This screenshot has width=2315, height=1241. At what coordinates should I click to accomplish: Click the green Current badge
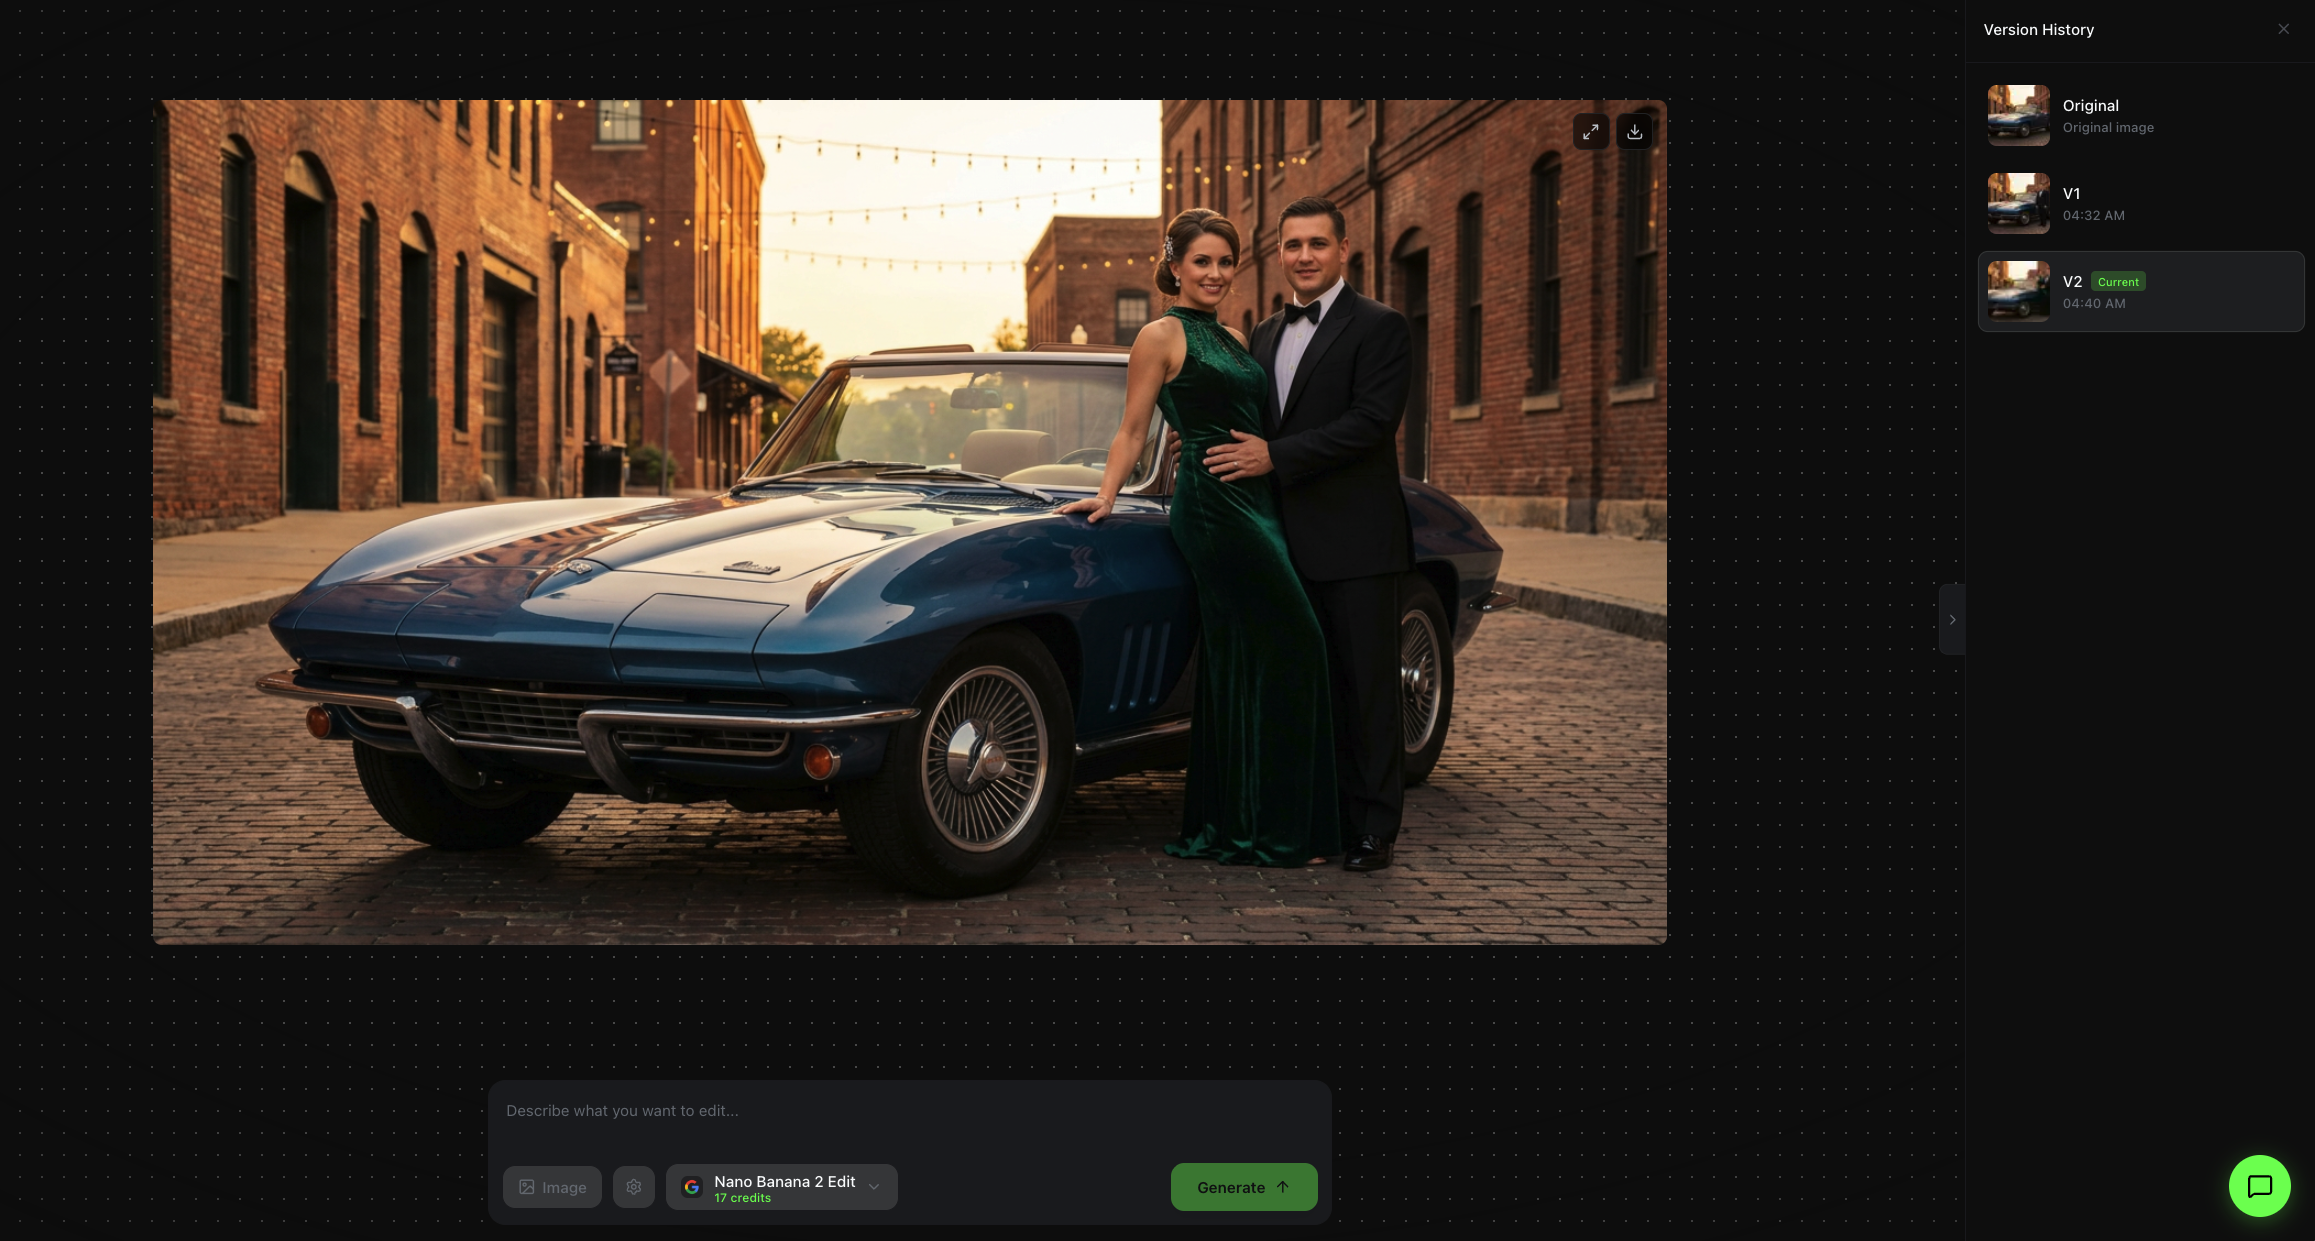pos(2118,282)
